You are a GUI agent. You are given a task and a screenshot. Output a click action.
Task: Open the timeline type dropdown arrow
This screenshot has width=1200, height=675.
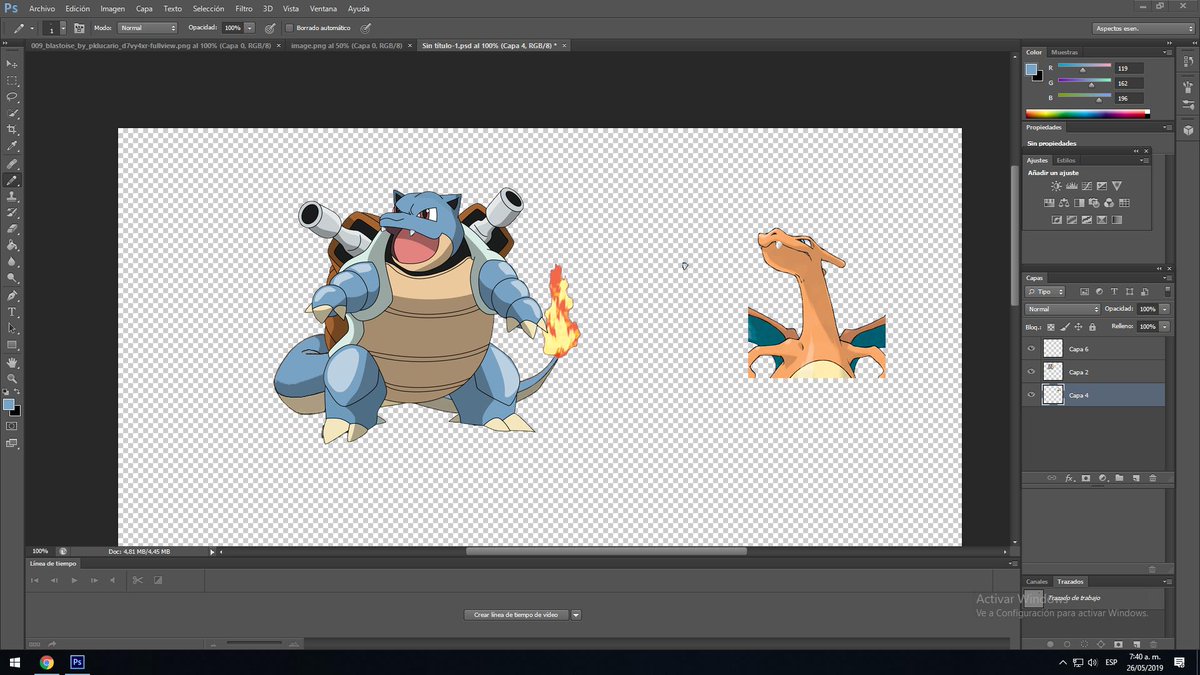576,615
